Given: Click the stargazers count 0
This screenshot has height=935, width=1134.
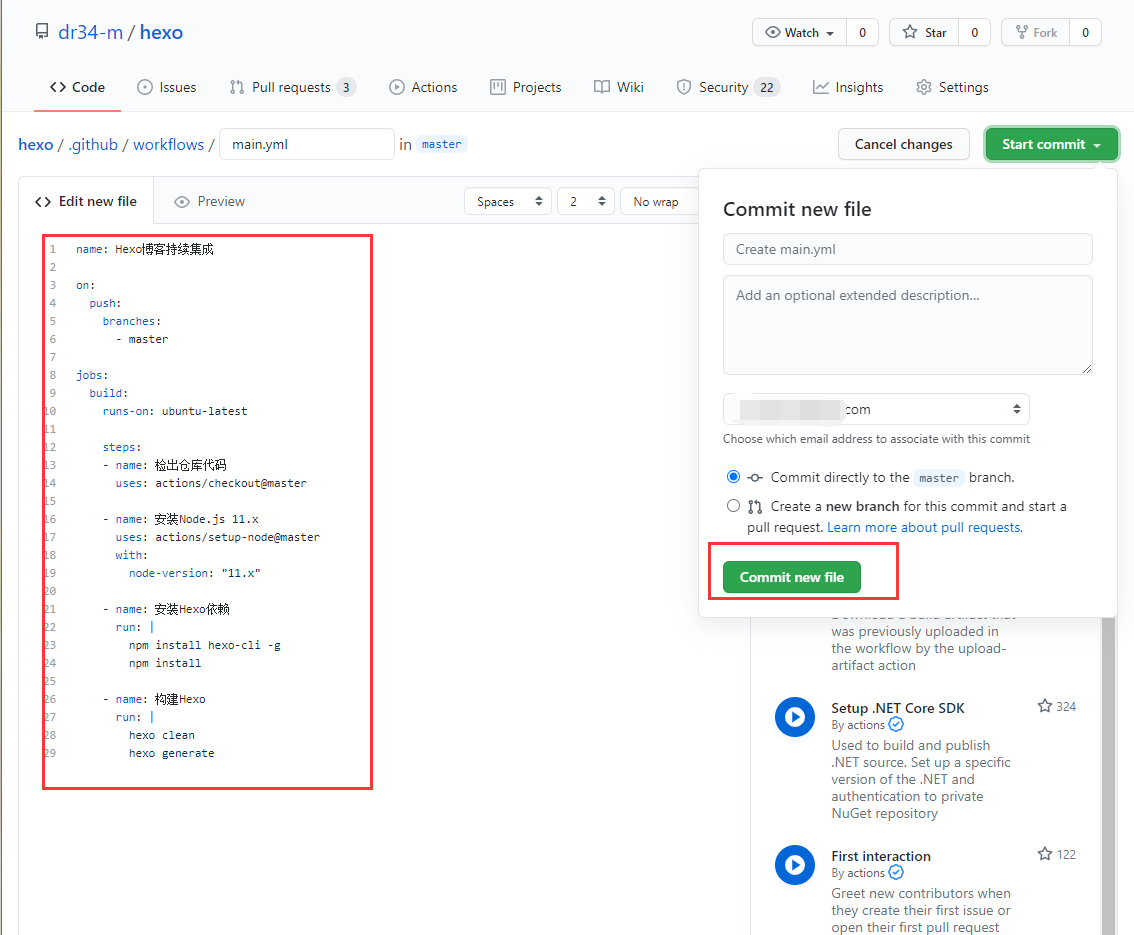Looking at the screenshot, I should (974, 33).
